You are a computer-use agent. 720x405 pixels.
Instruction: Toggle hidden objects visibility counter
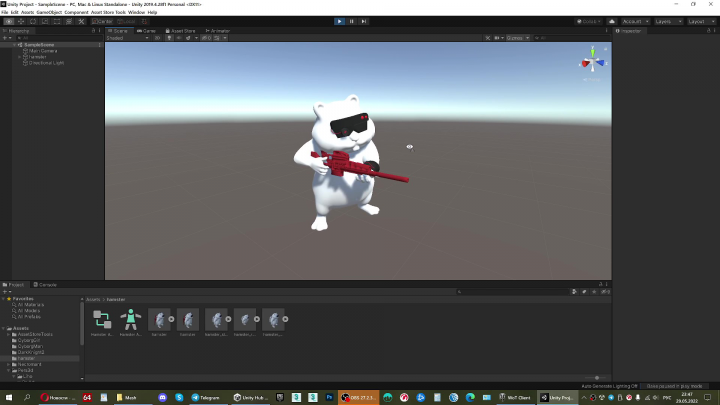tap(206, 38)
